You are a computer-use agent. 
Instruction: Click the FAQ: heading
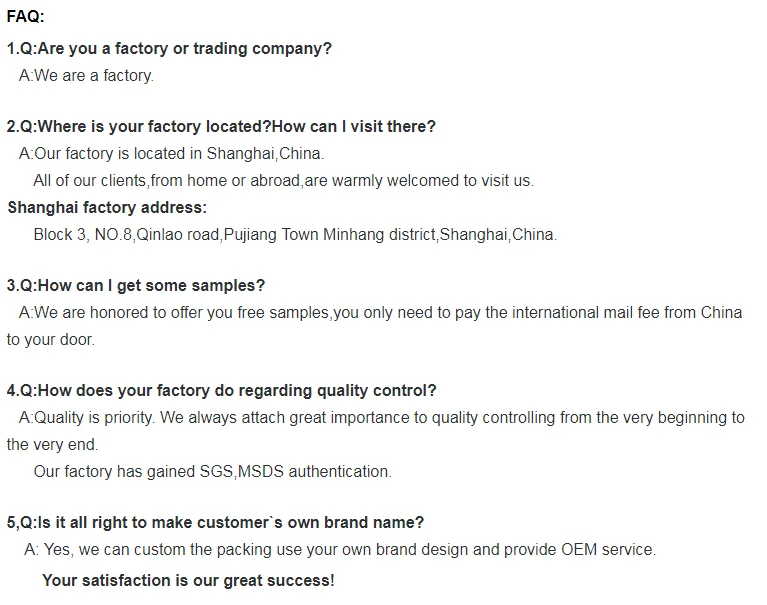(x=25, y=17)
